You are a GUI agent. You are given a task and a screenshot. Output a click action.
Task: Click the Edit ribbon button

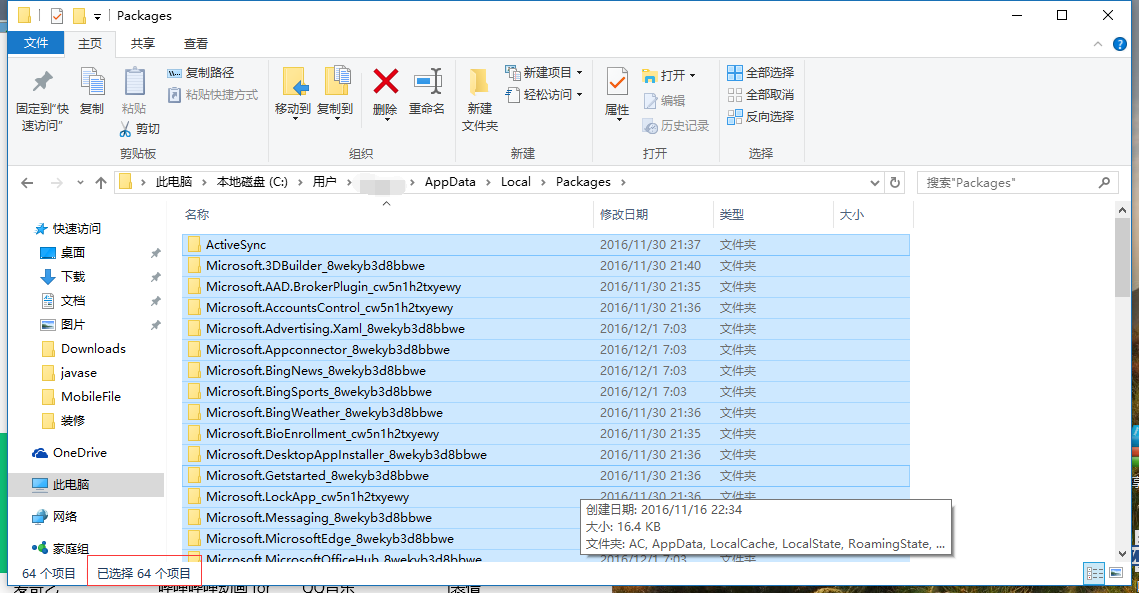click(x=664, y=101)
